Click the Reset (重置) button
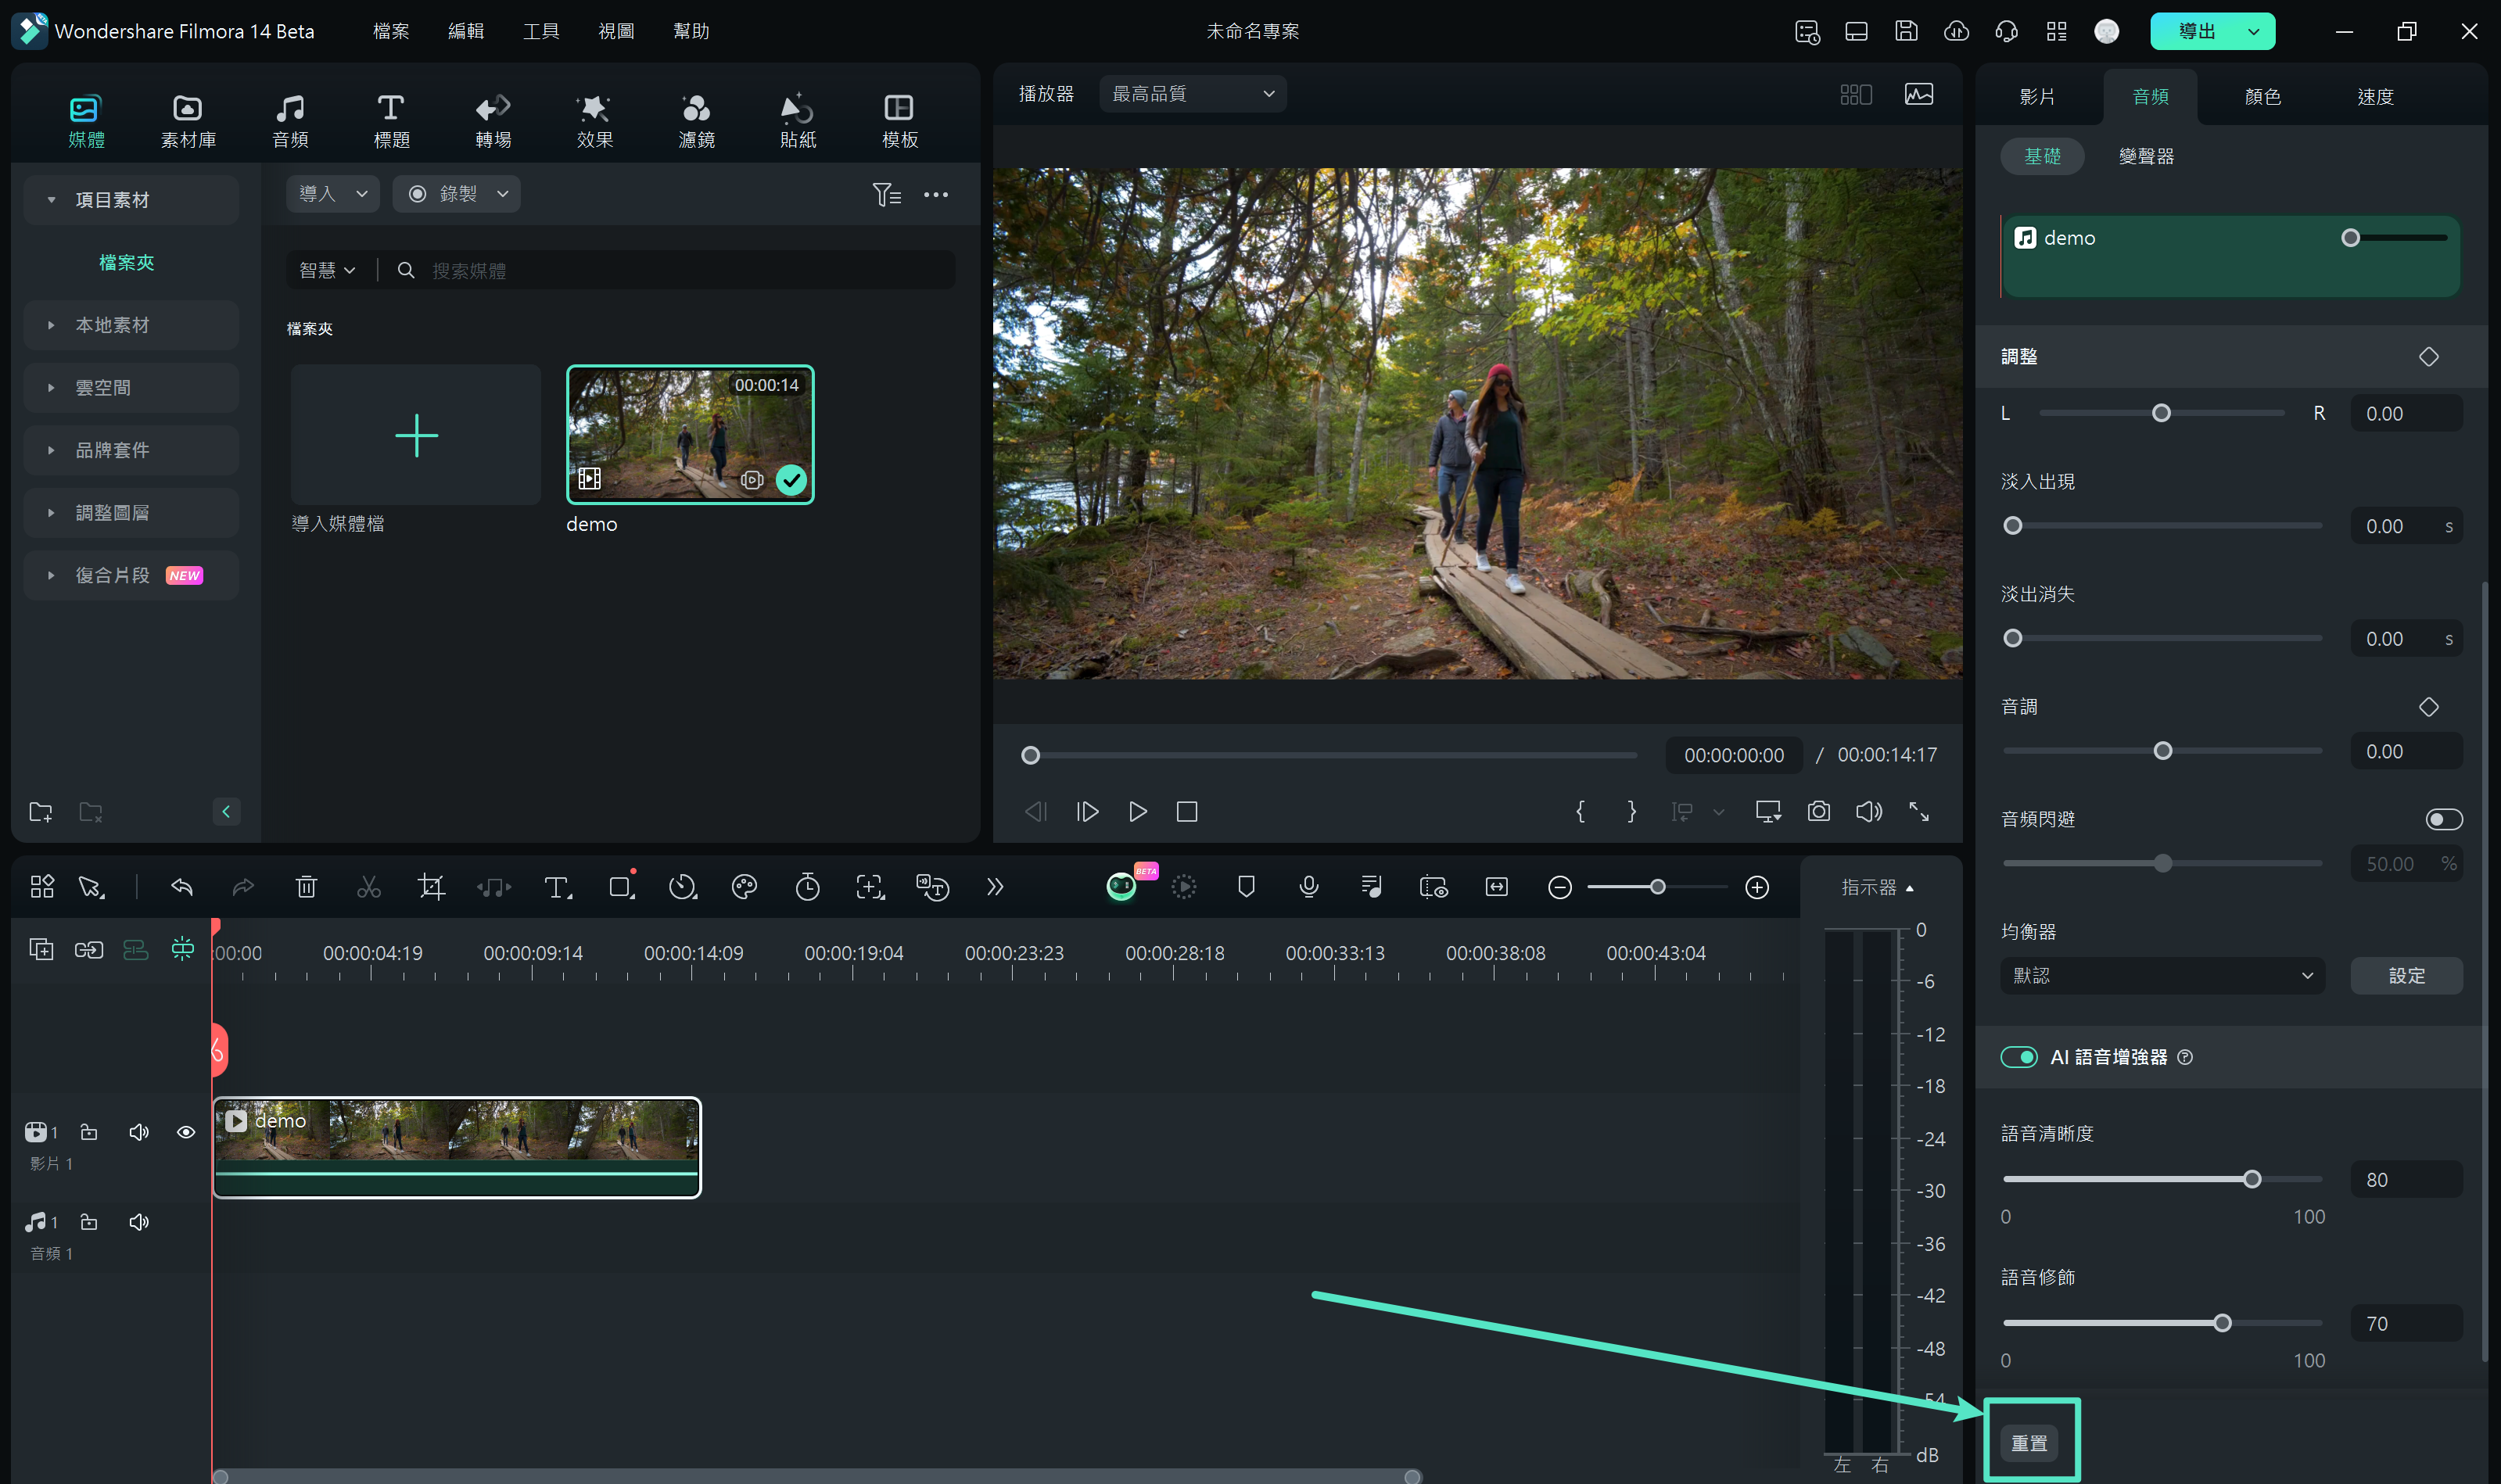 [2029, 1443]
